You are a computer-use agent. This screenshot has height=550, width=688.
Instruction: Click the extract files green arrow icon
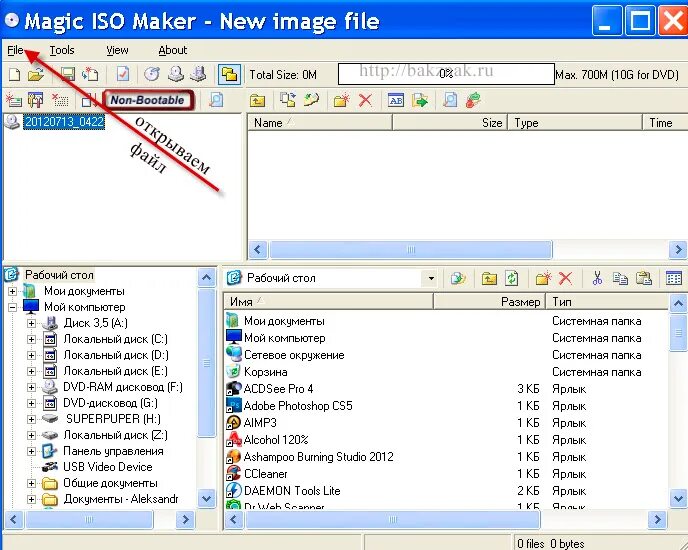point(420,100)
